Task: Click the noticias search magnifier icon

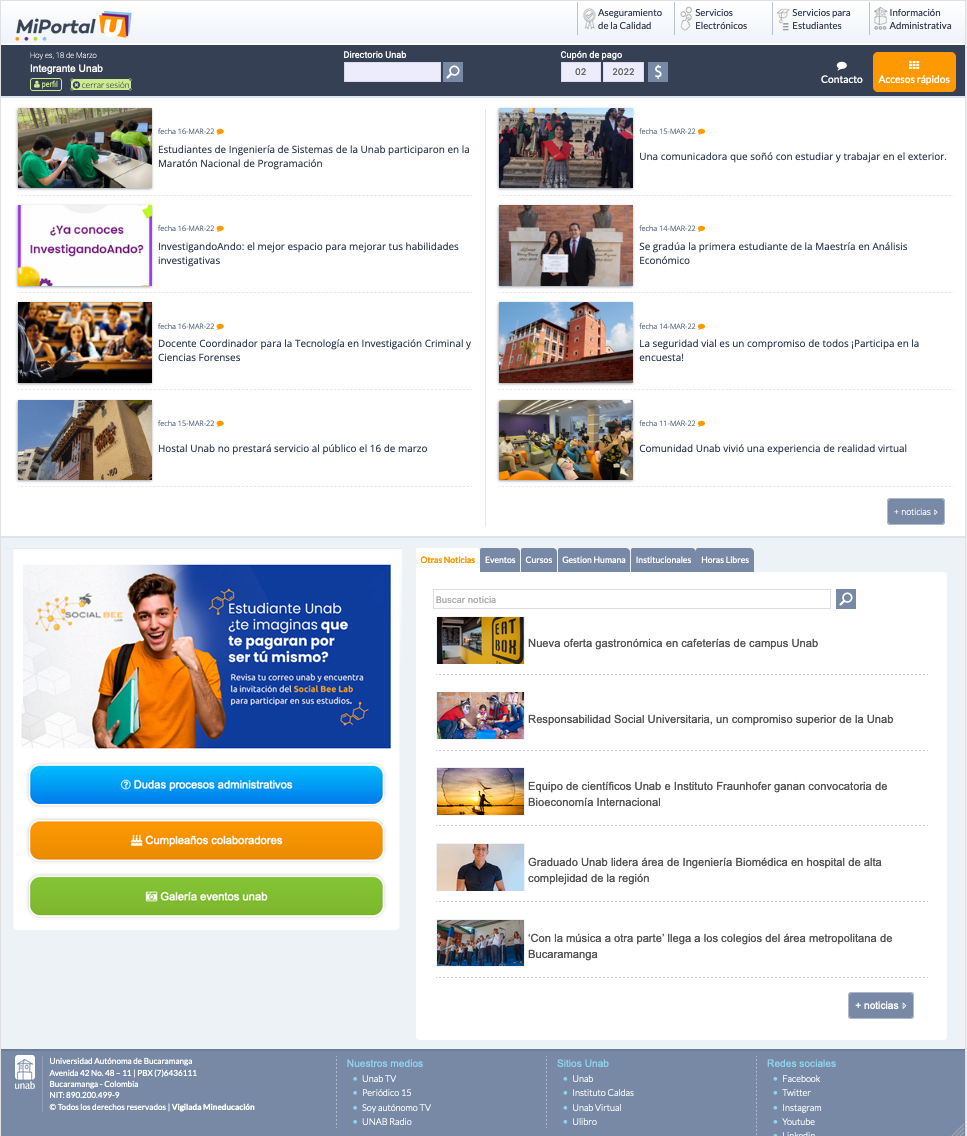Action: [846, 599]
